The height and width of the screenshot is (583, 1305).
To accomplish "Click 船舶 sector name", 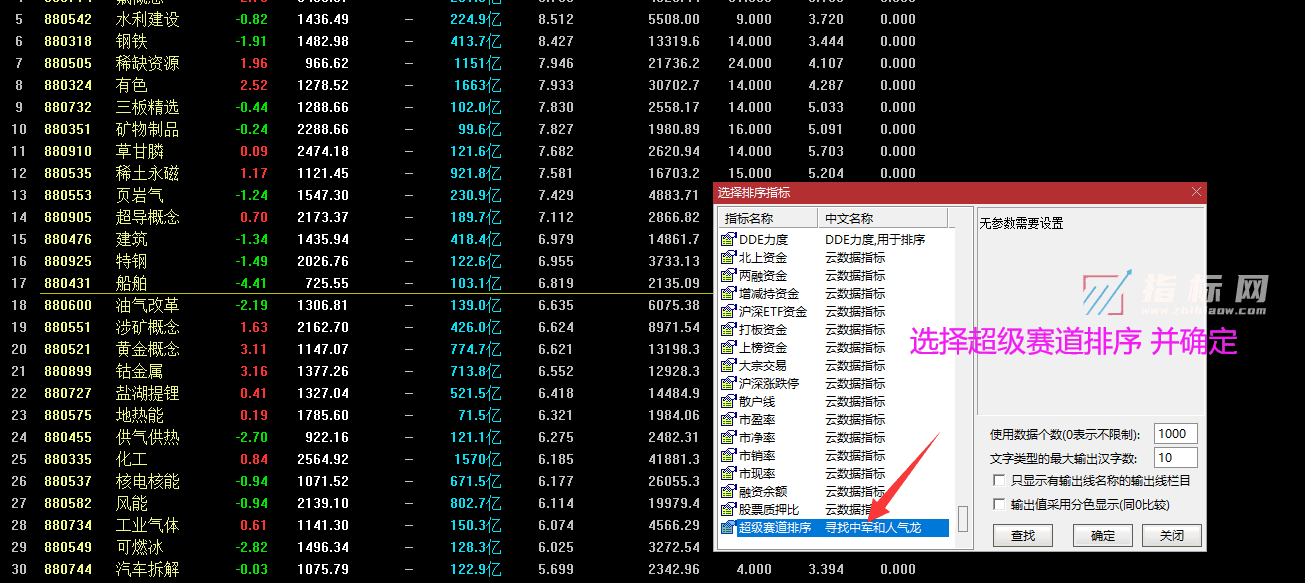I will point(132,283).
